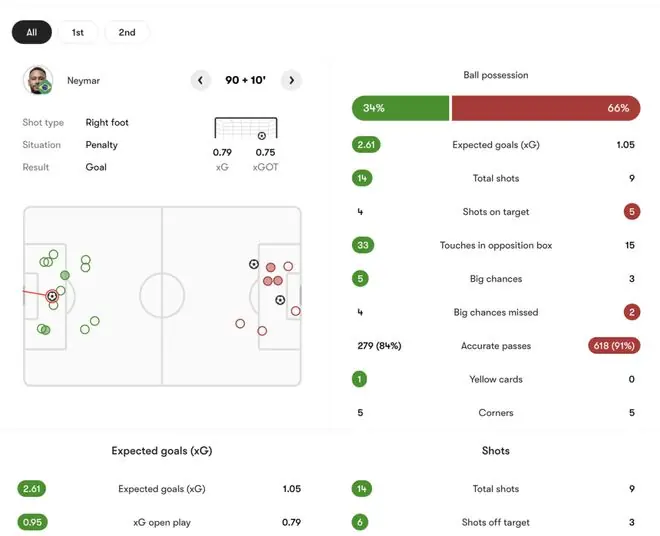The image size is (660, 536).
Task: Click Neymar's player avatar
Action: coord(38,80)
